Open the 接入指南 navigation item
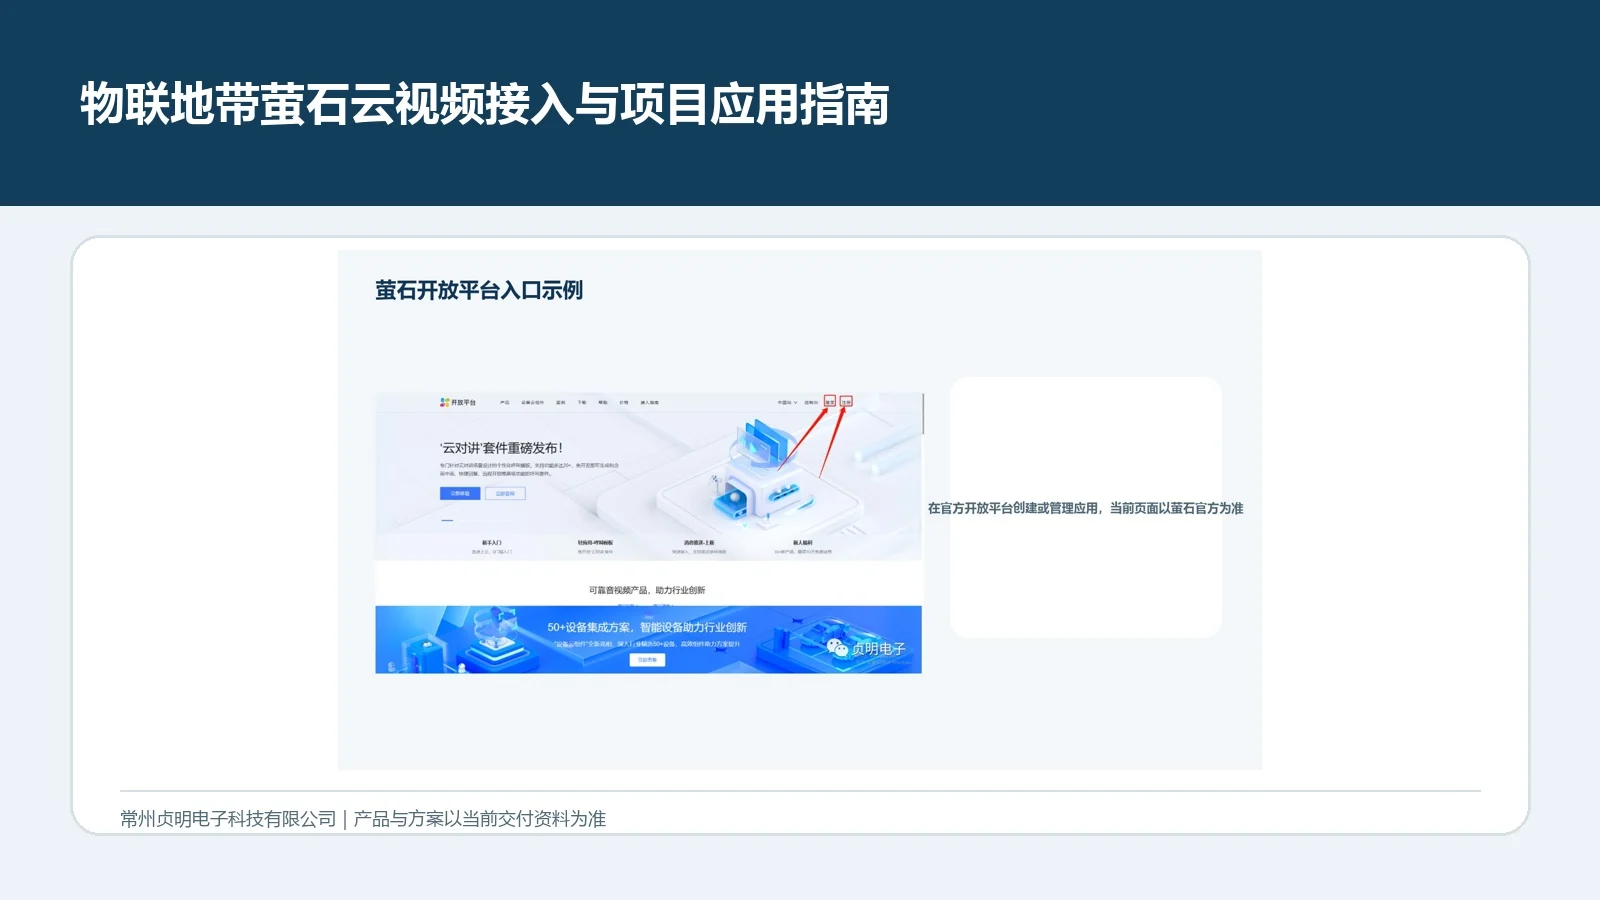Viewport: 1600px width, 900px height. pyautogui.click(x=649, y=402)
